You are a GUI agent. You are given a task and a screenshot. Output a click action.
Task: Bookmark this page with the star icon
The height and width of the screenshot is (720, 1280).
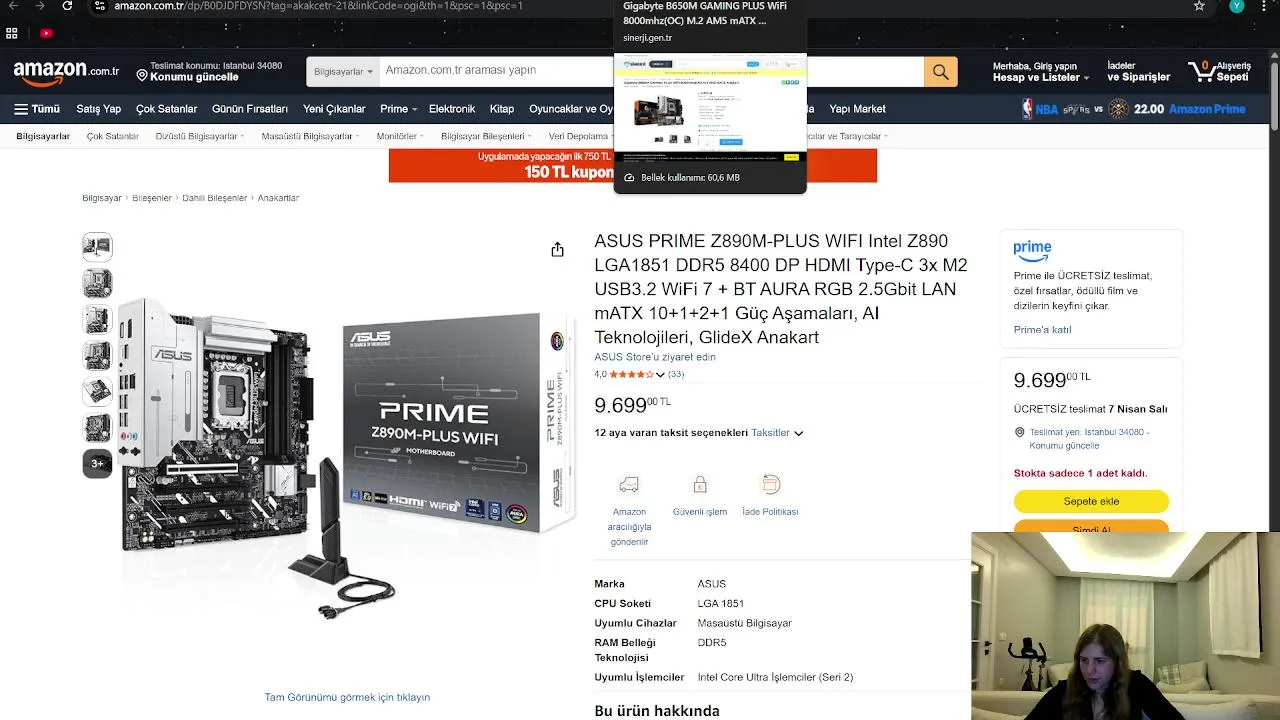[1199, 6]
